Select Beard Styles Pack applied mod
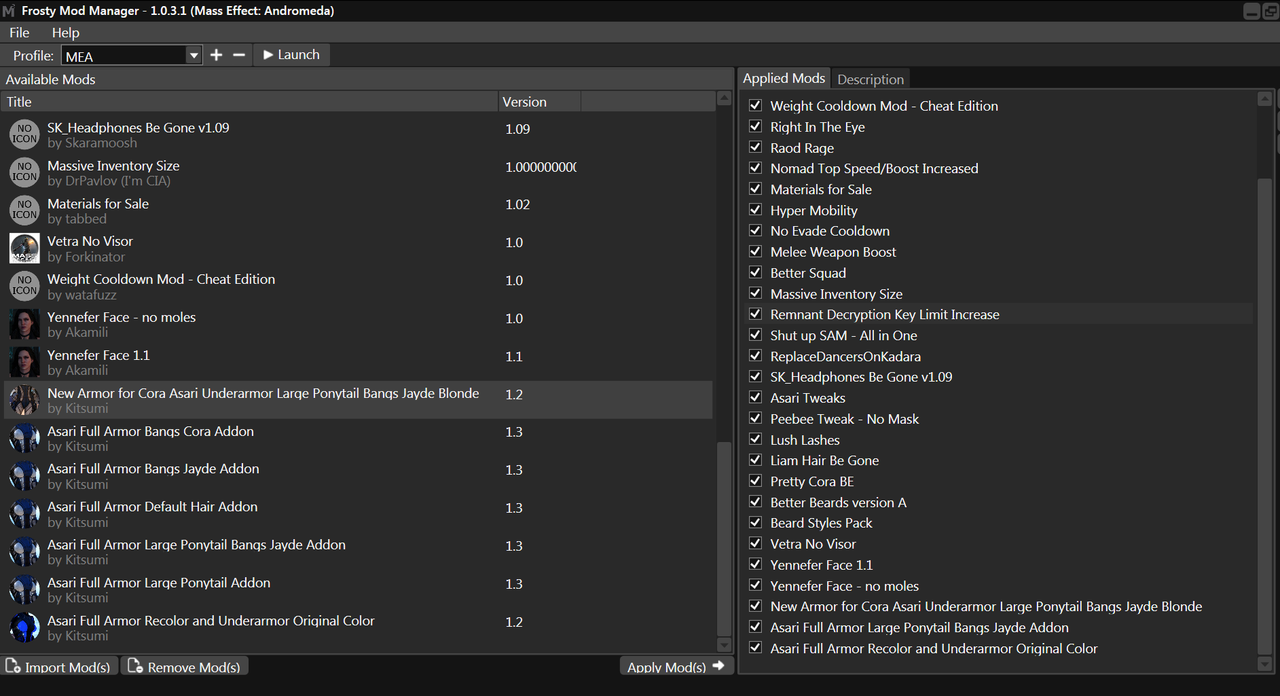The image size is (1280, 696). 821,523
